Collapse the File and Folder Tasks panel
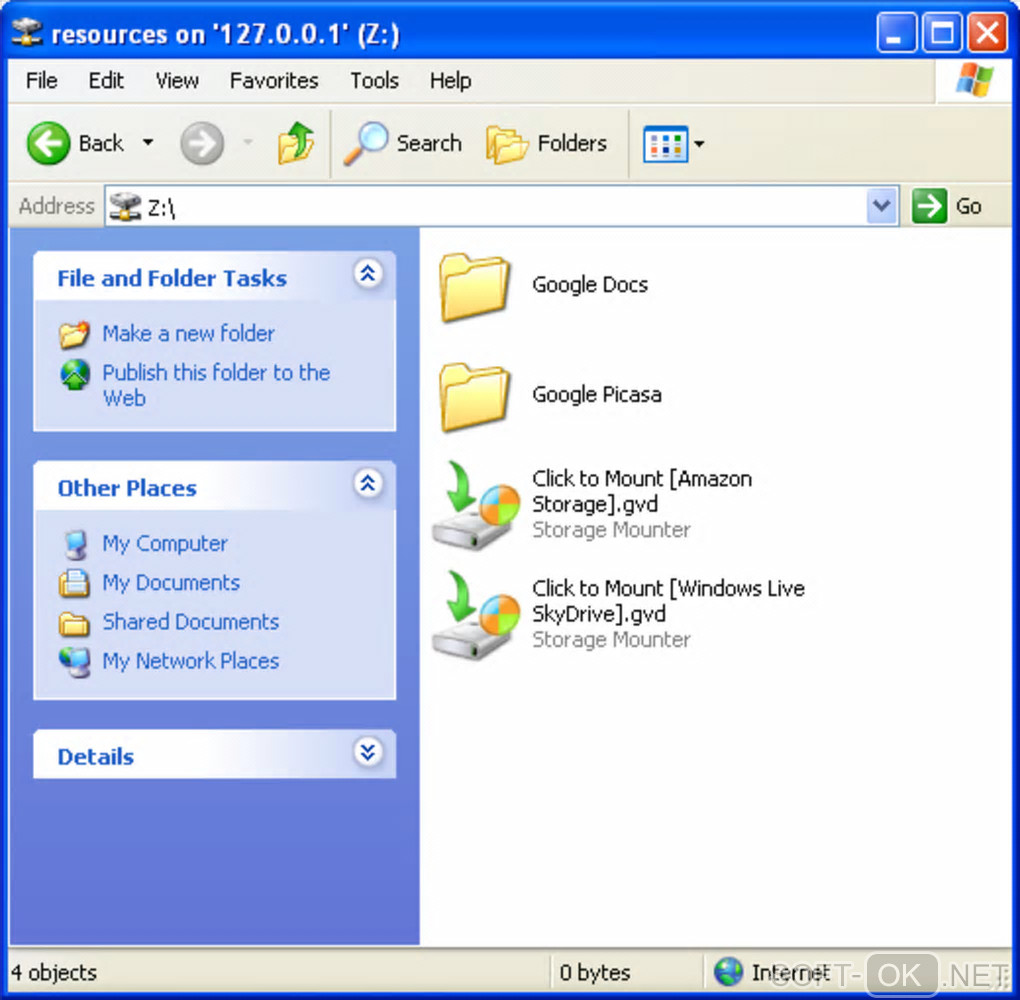 368,274
